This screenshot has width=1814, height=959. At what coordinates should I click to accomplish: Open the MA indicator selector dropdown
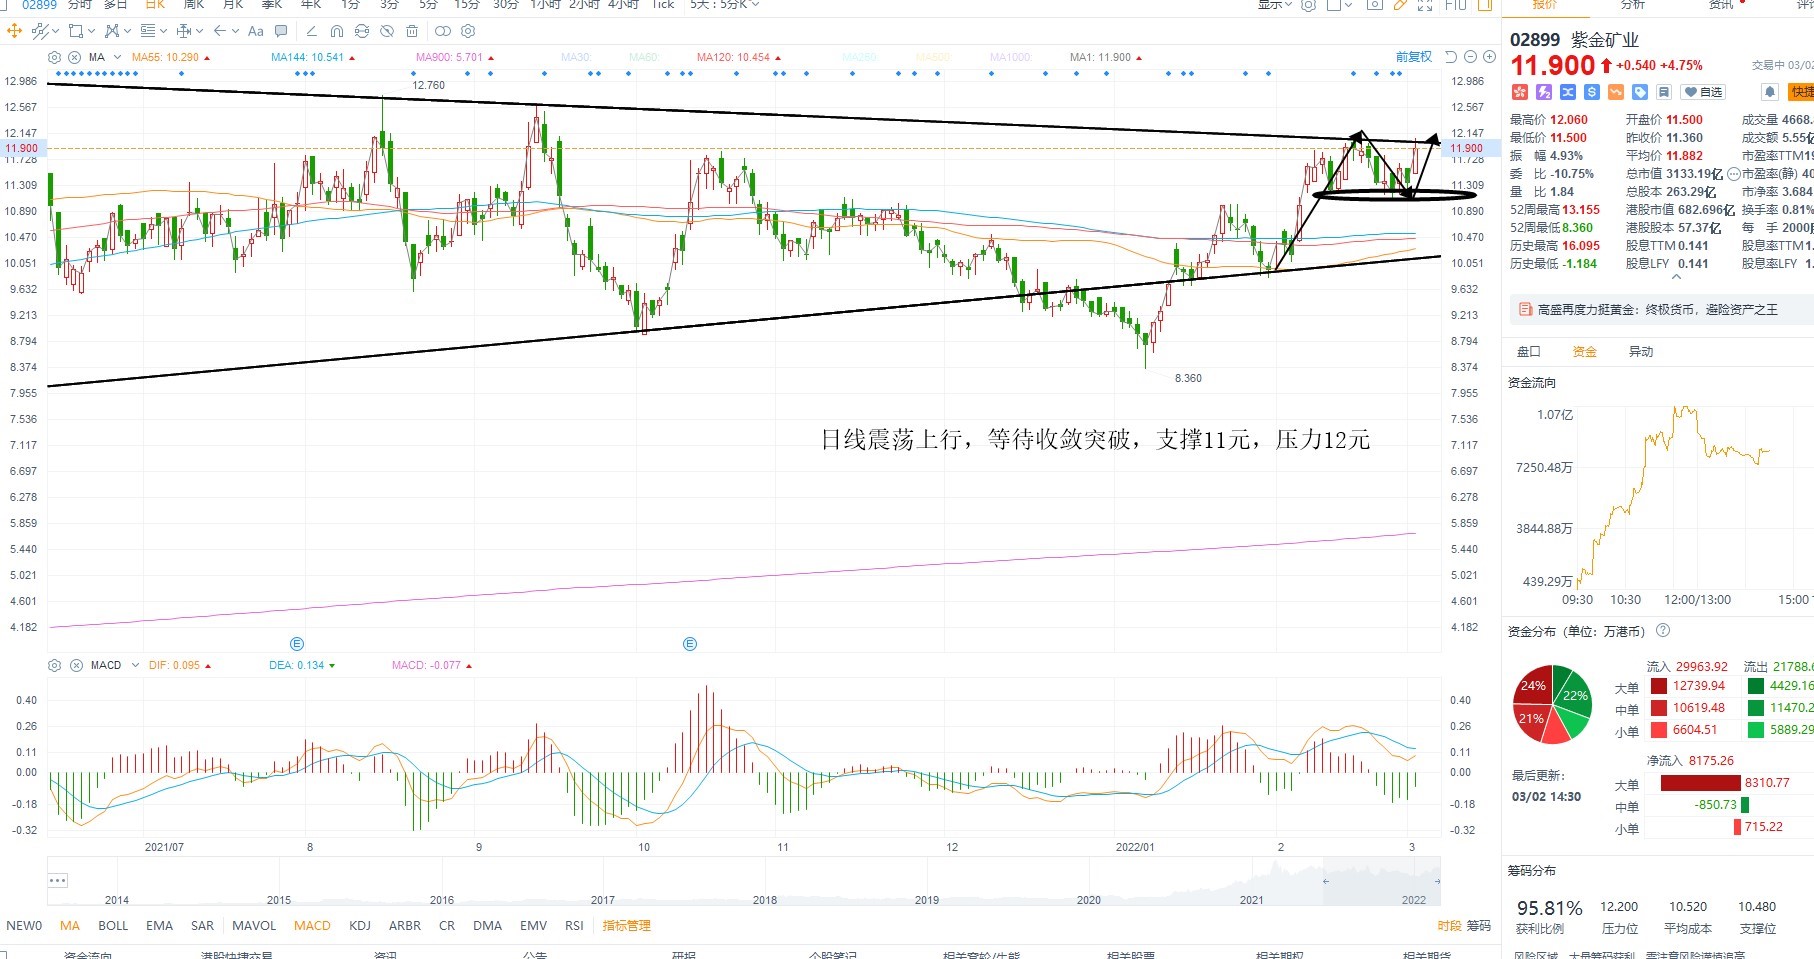click(117, 57)
